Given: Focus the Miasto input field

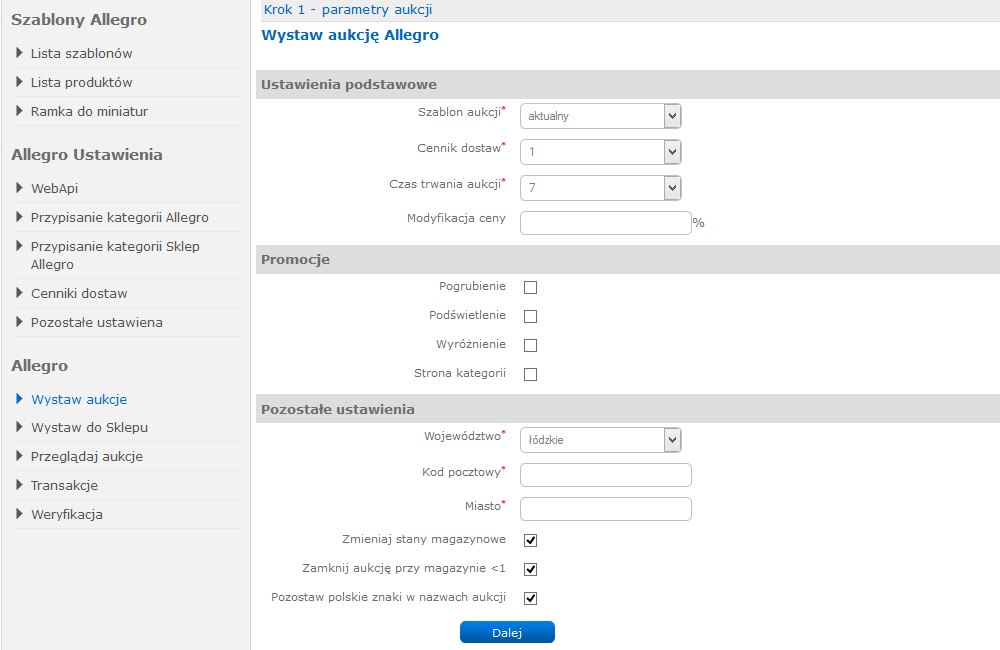Looking at the screenshot, I should (606, 509).
